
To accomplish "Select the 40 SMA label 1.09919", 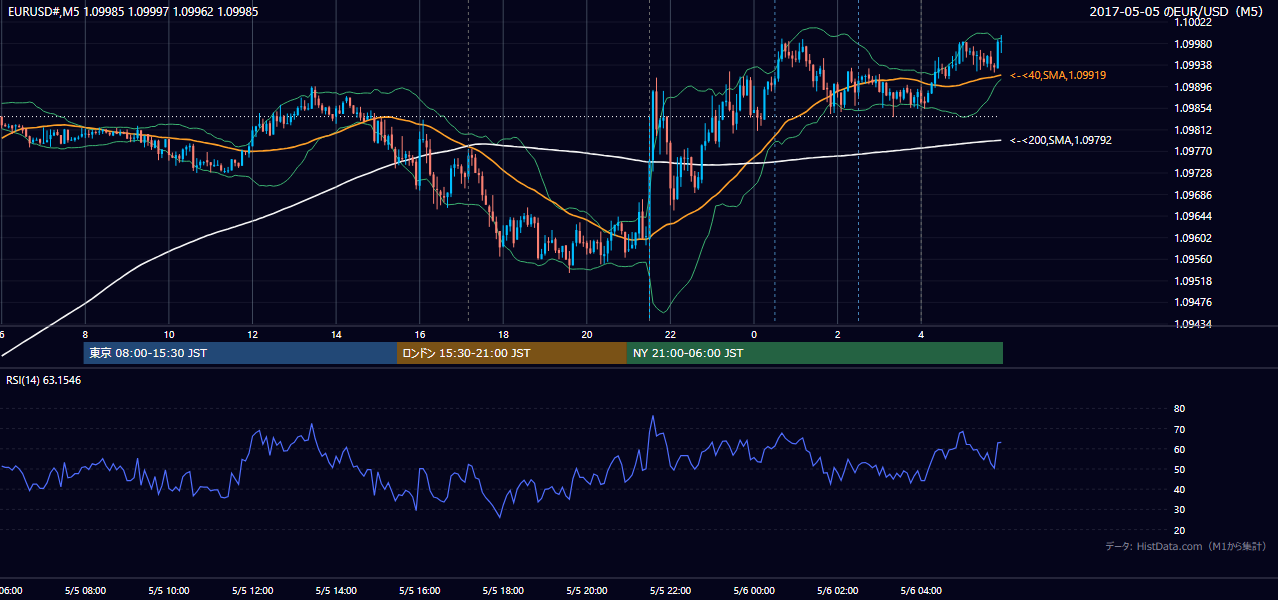I will click(1058, 75).
